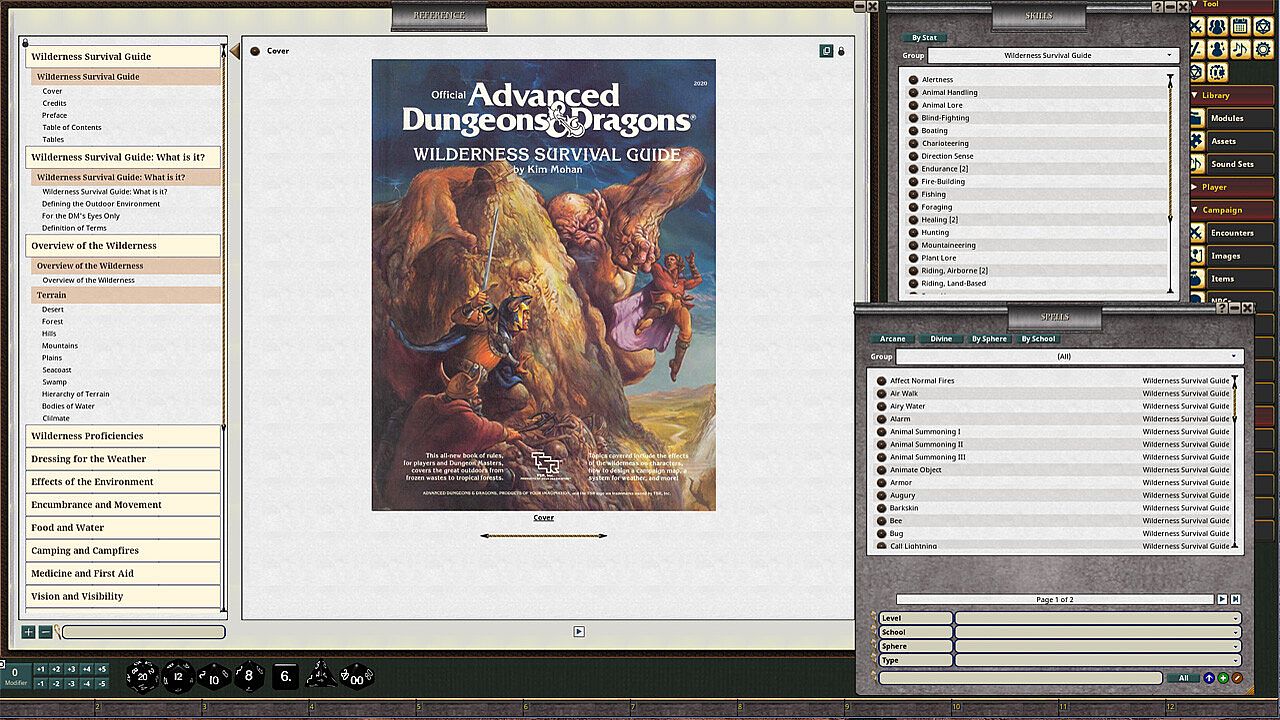Go to next reference page arrow
The width and height of the screenshot is (1280, 720).
click(579, 632)
